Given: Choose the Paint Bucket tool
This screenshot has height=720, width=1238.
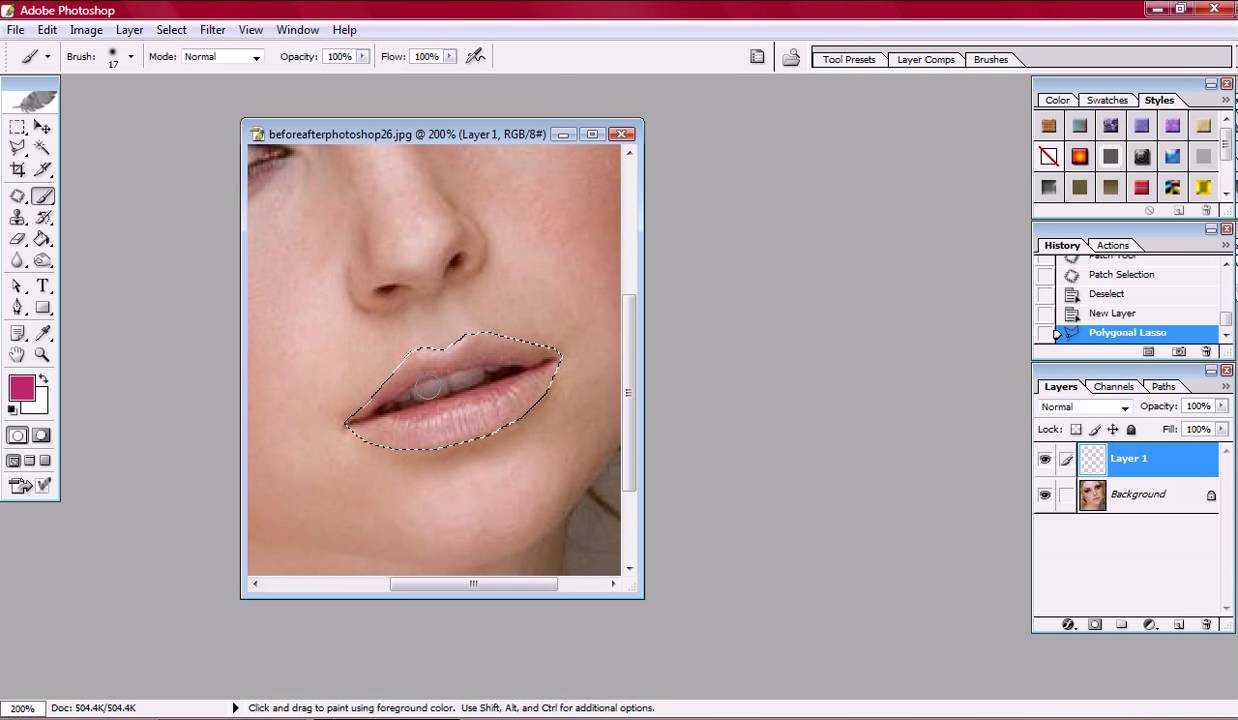Looking at the screenshot, I should click(x=42, y=239).
